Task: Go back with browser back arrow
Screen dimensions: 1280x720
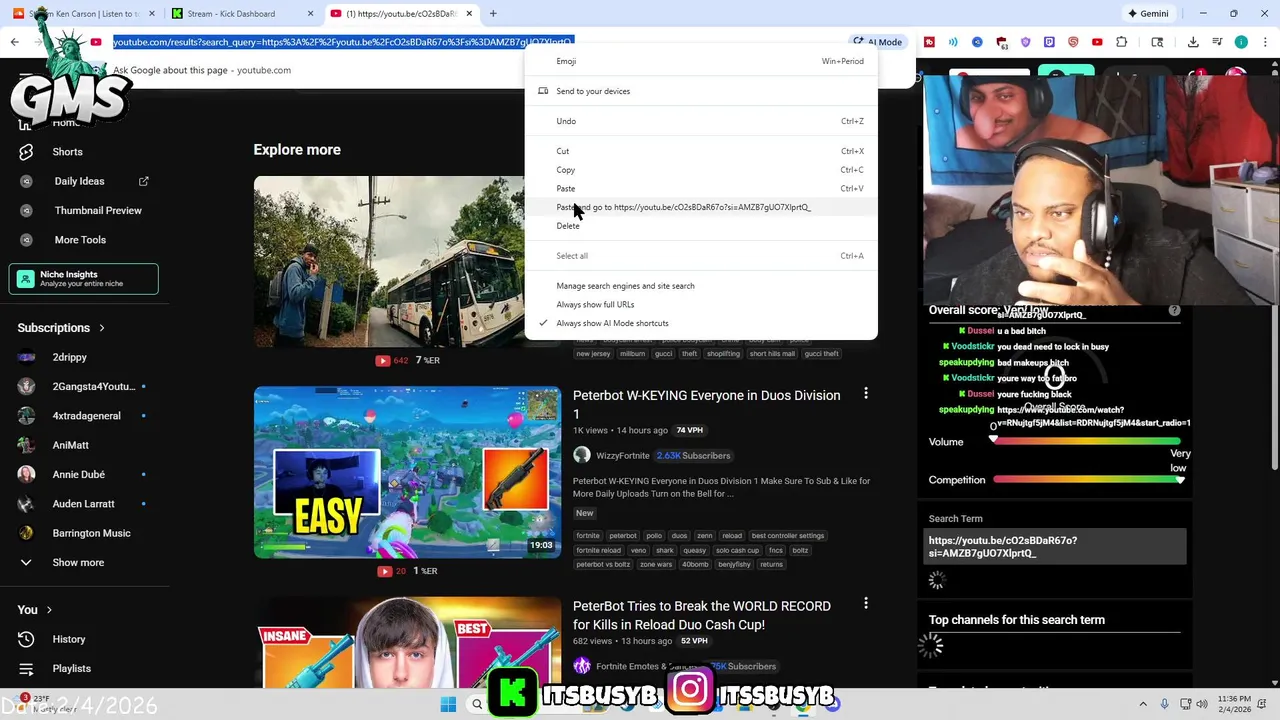Action: coord(15,42)
